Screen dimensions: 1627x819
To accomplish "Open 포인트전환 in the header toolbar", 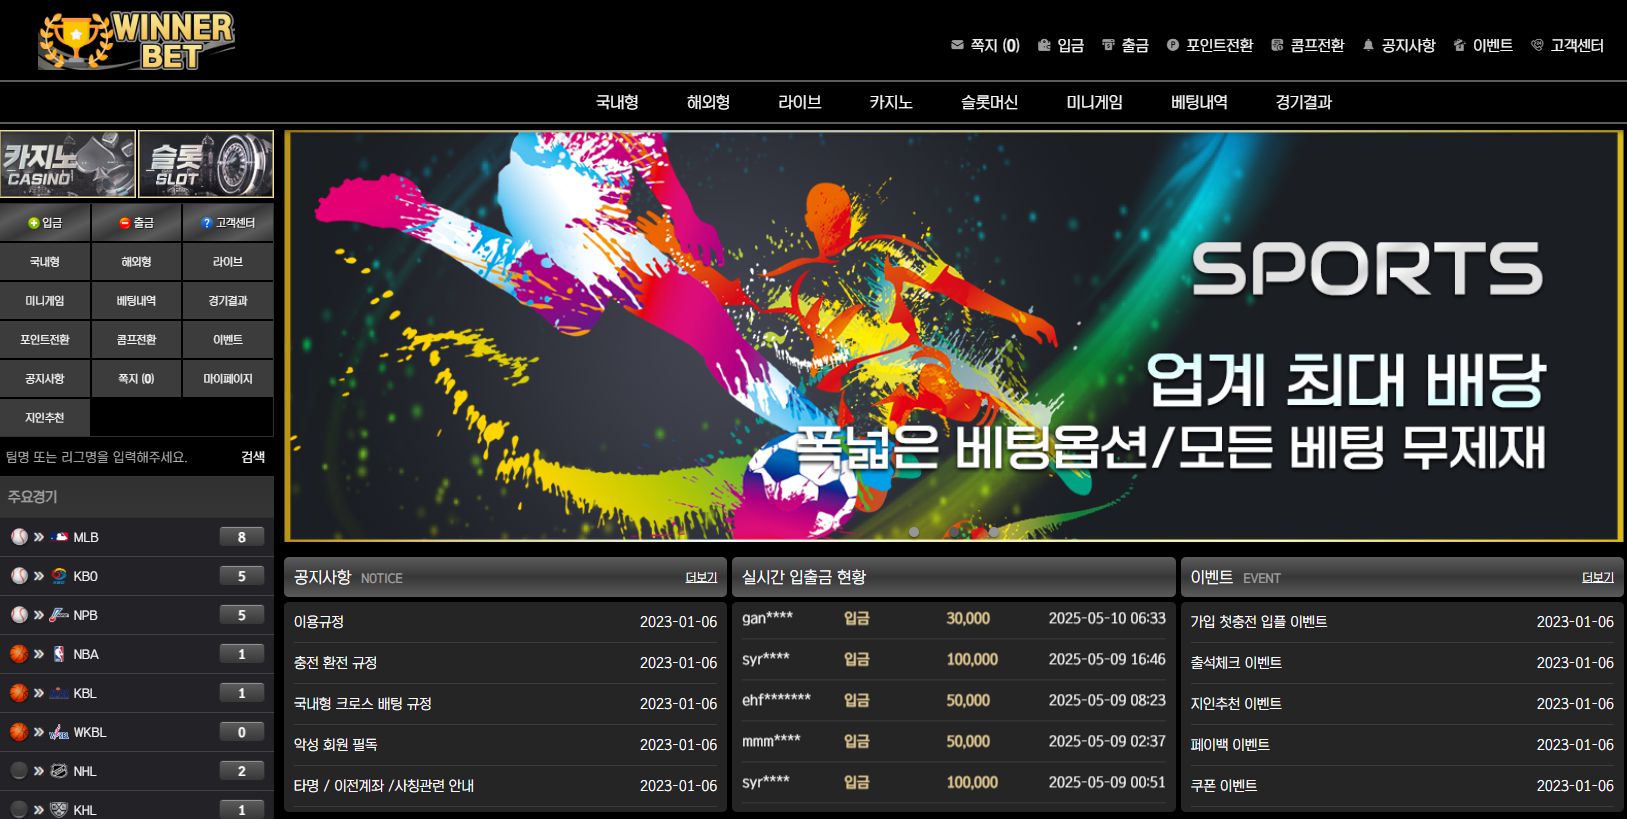I will coord(1210,45).
